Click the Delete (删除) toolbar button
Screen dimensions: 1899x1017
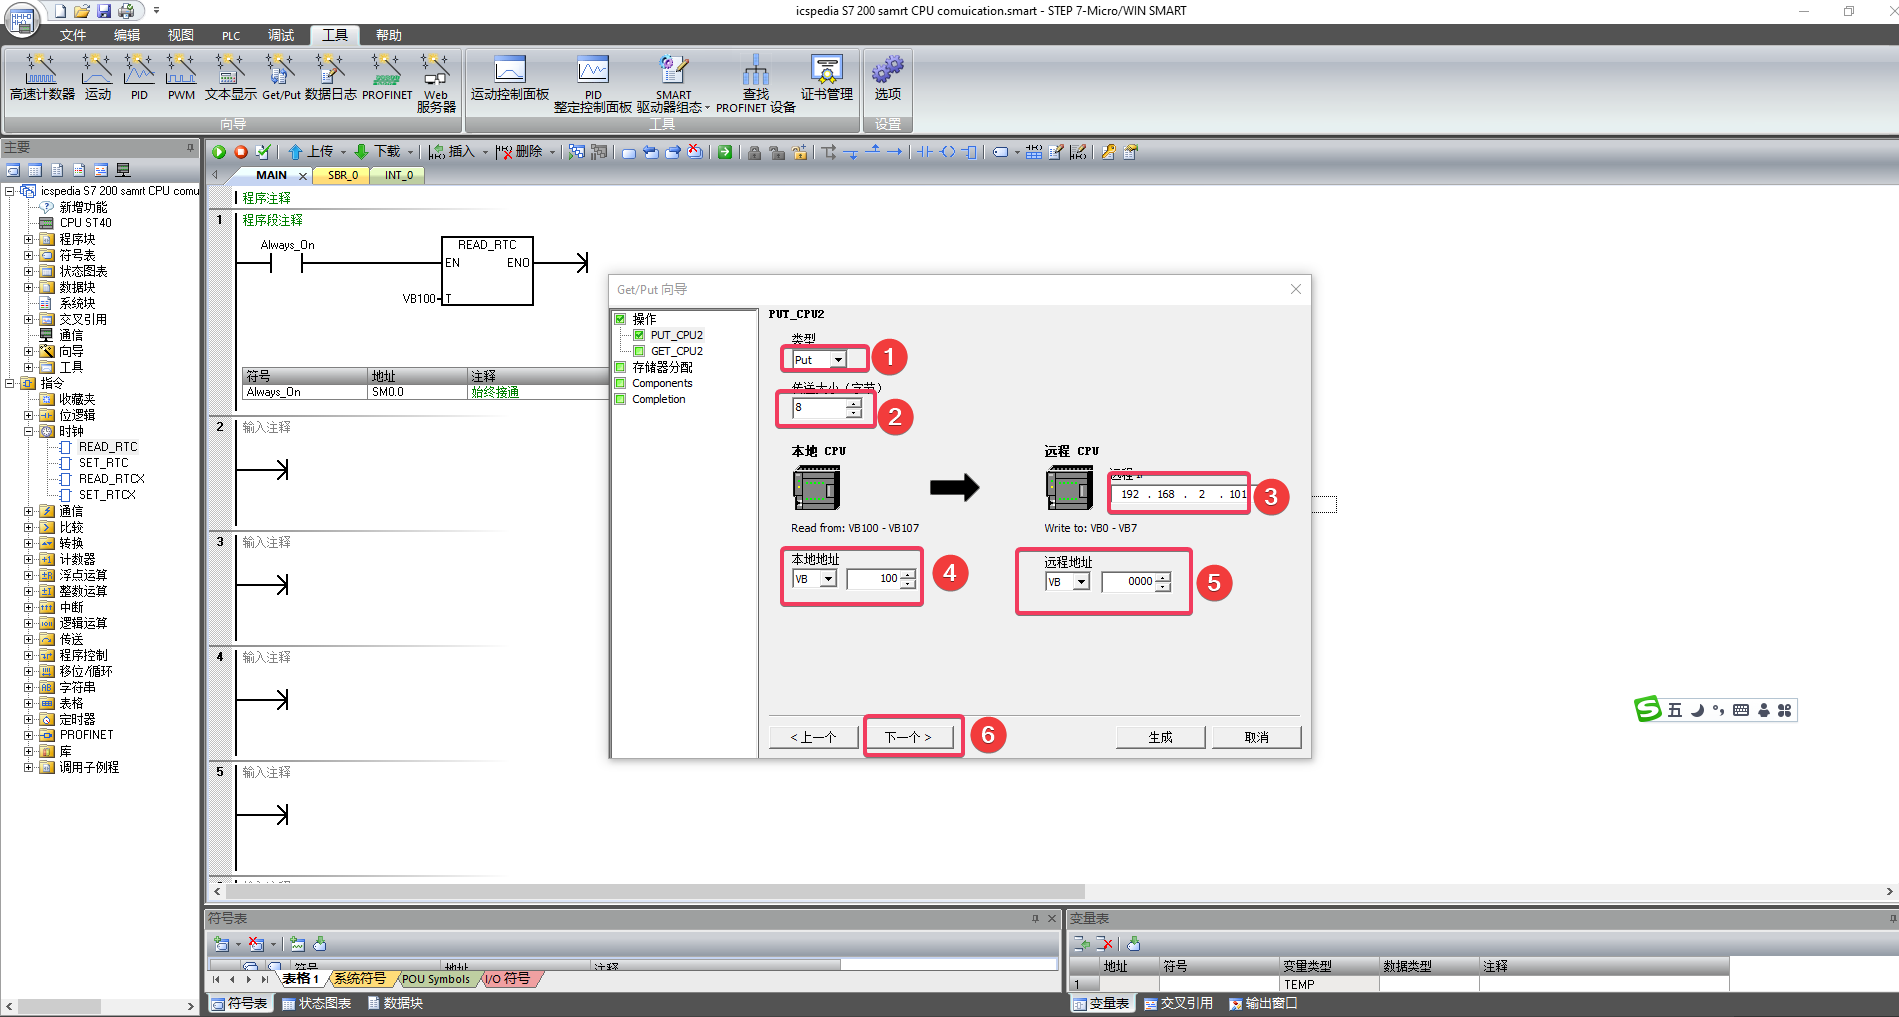pyautogui.click(x=520, y=152)
